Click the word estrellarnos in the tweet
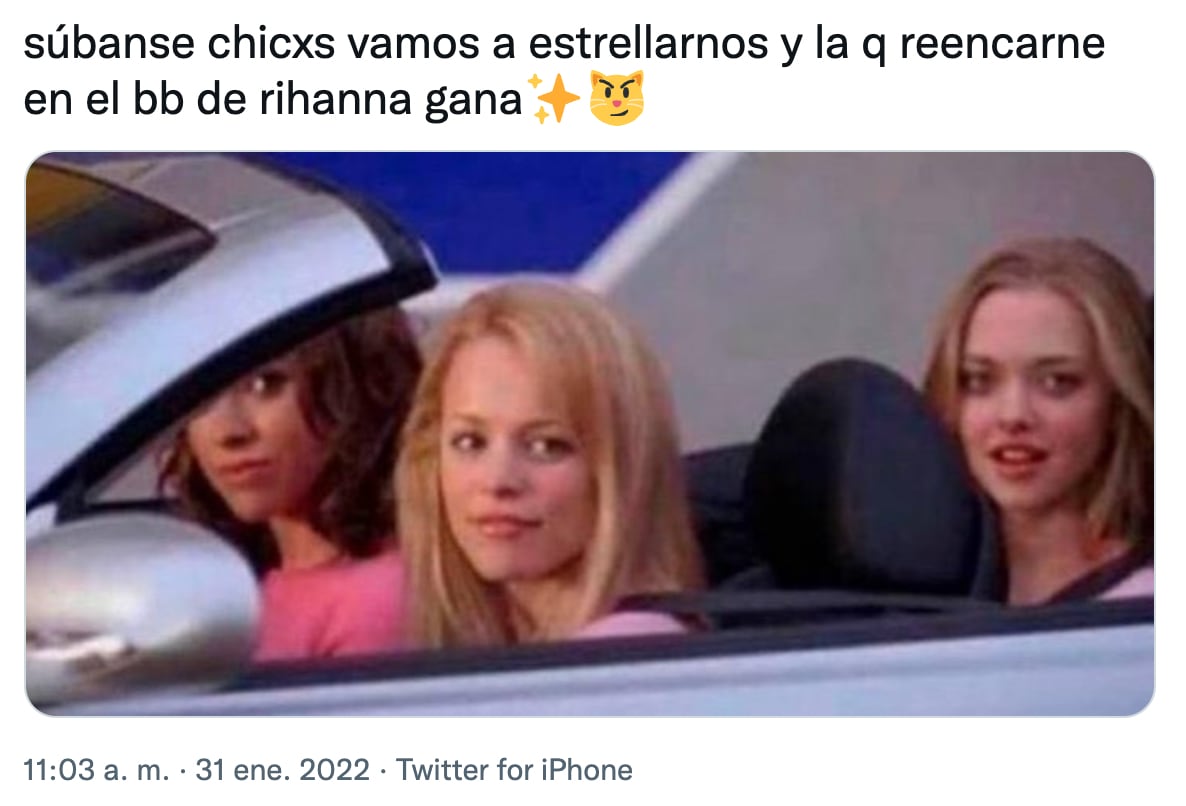 [x=648, y=43]
